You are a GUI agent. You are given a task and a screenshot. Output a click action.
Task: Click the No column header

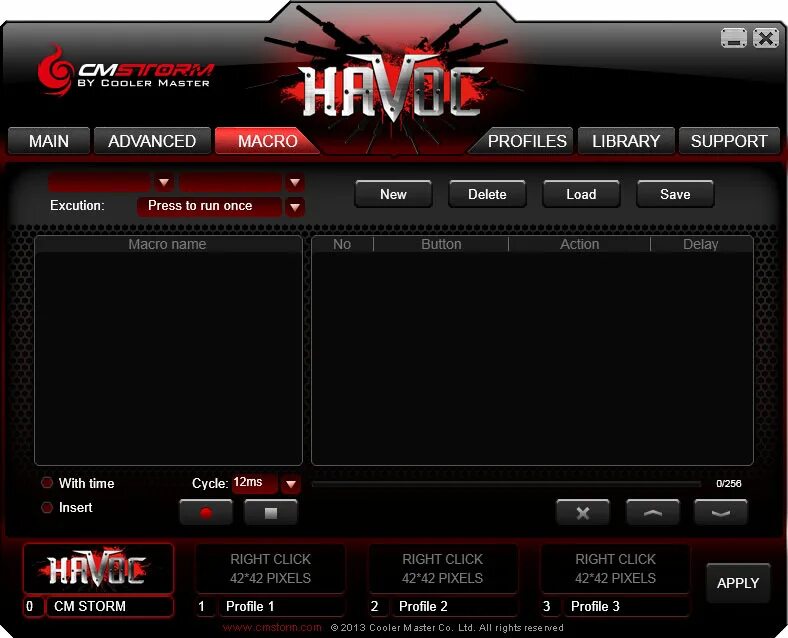[x=342, y=244]
